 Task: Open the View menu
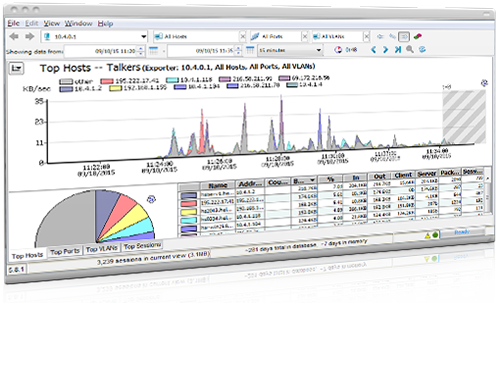tap(52, 23)
